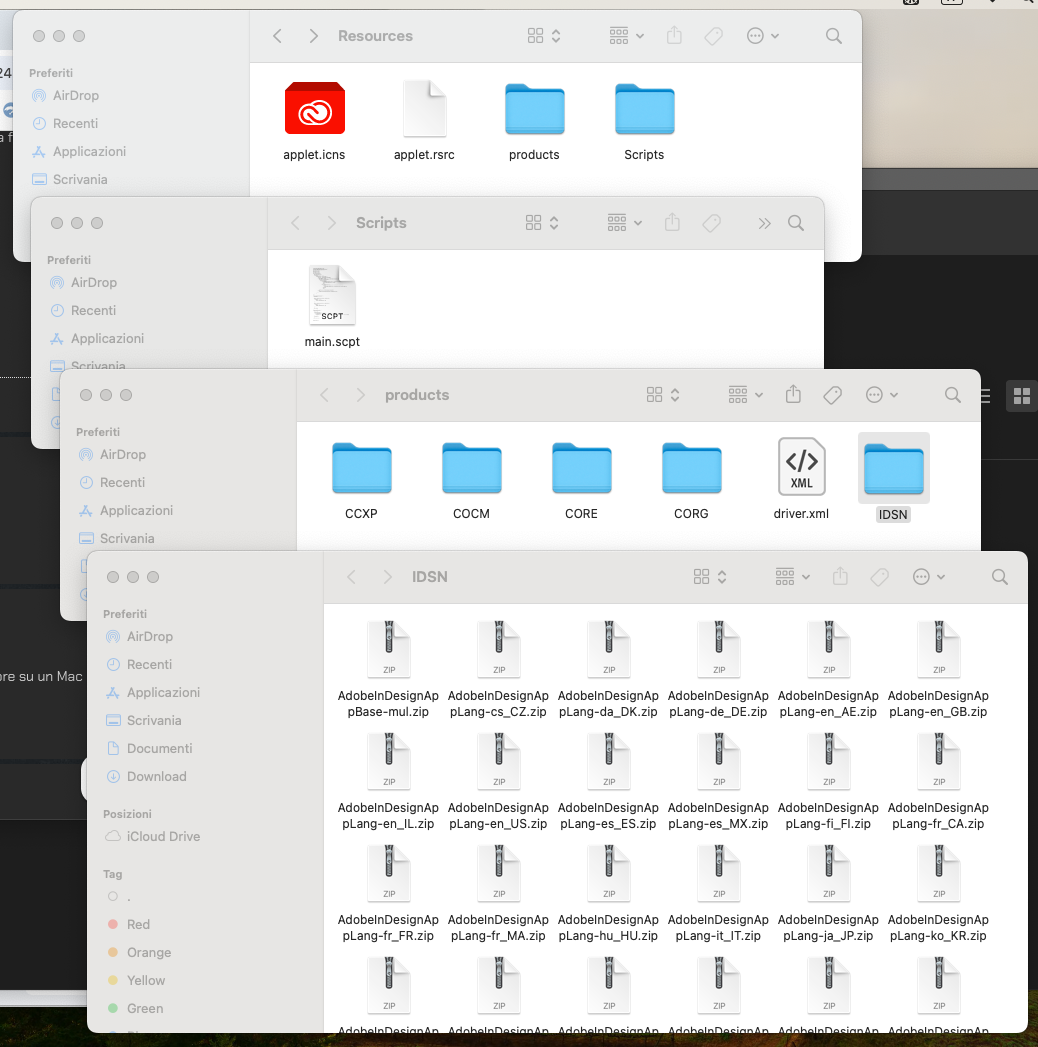Search in the Scripts window

796,223
